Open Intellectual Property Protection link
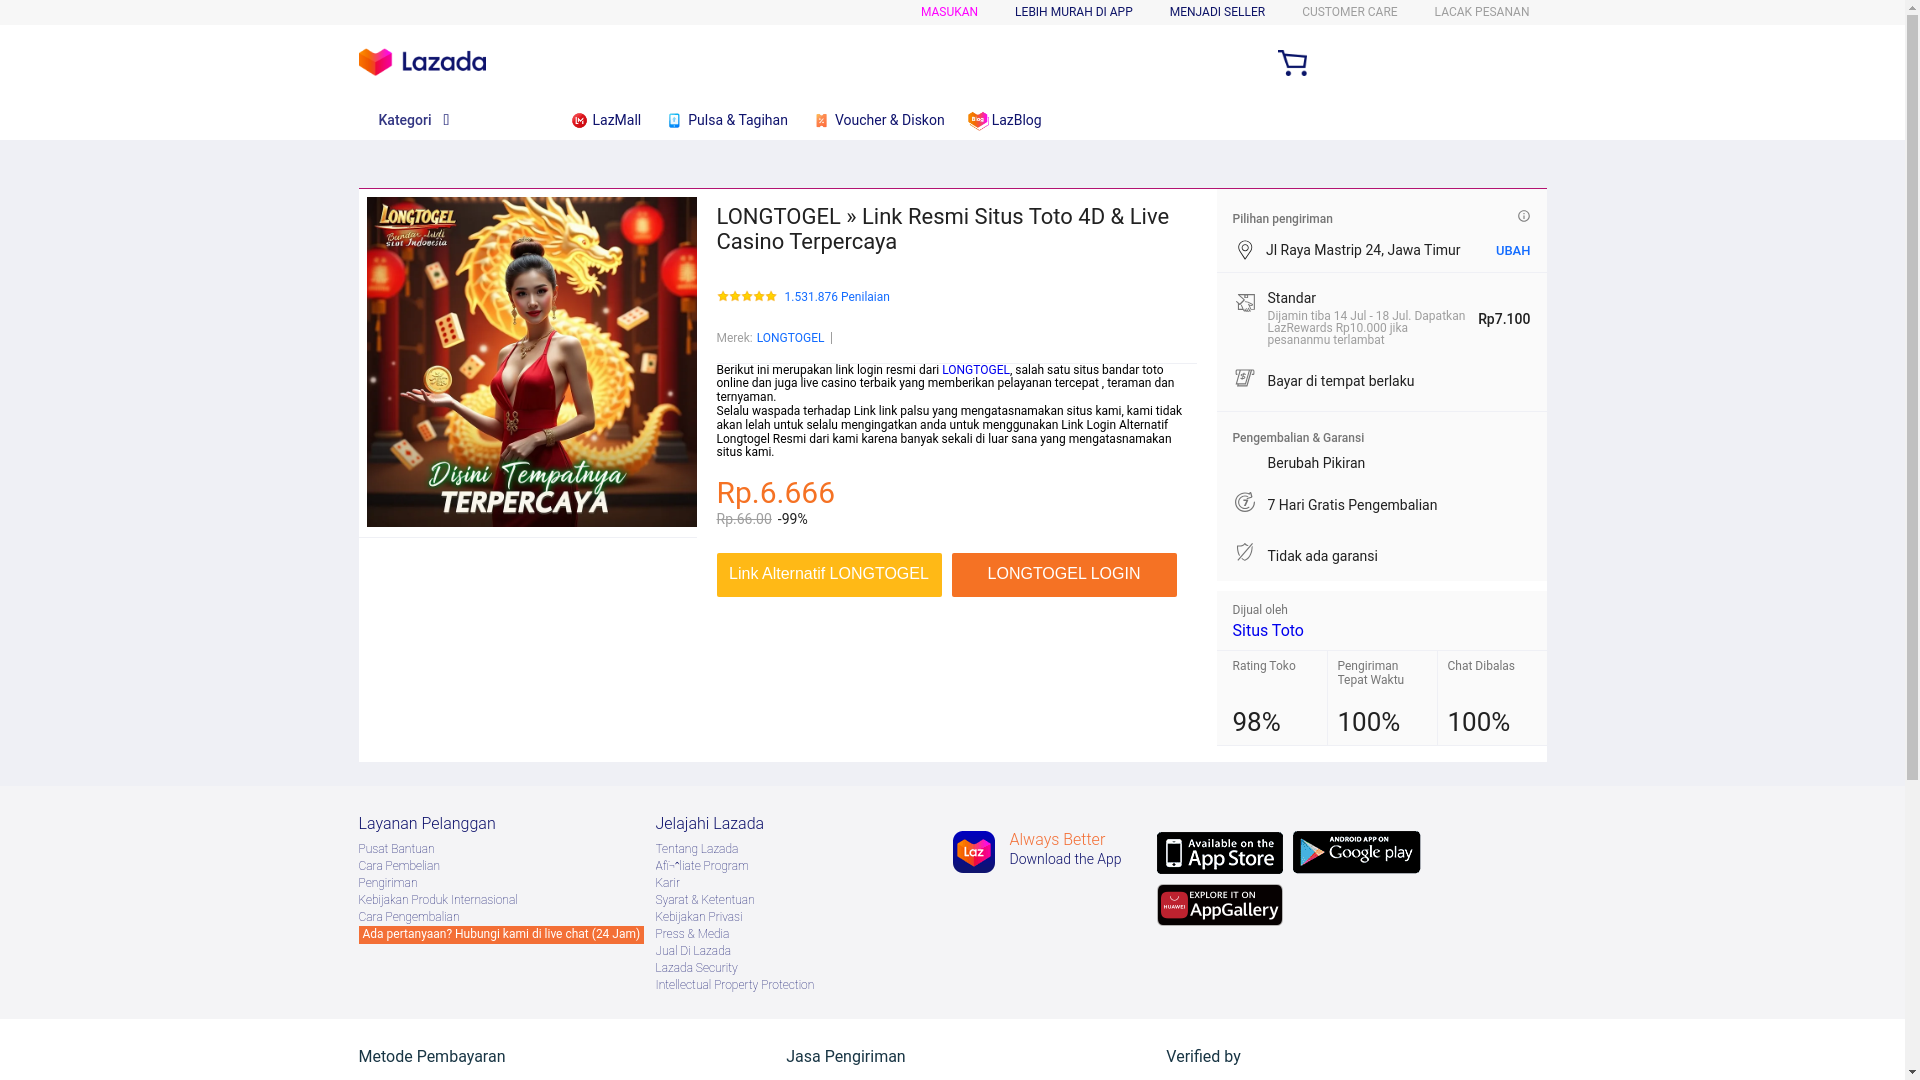This screenshot has width=1920, height=1080. point(734,985)
